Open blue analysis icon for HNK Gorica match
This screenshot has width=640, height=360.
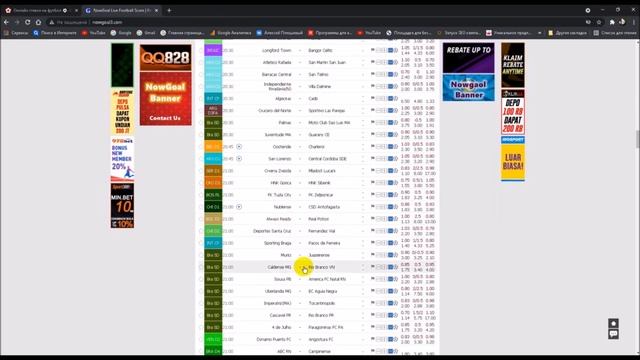390,182
